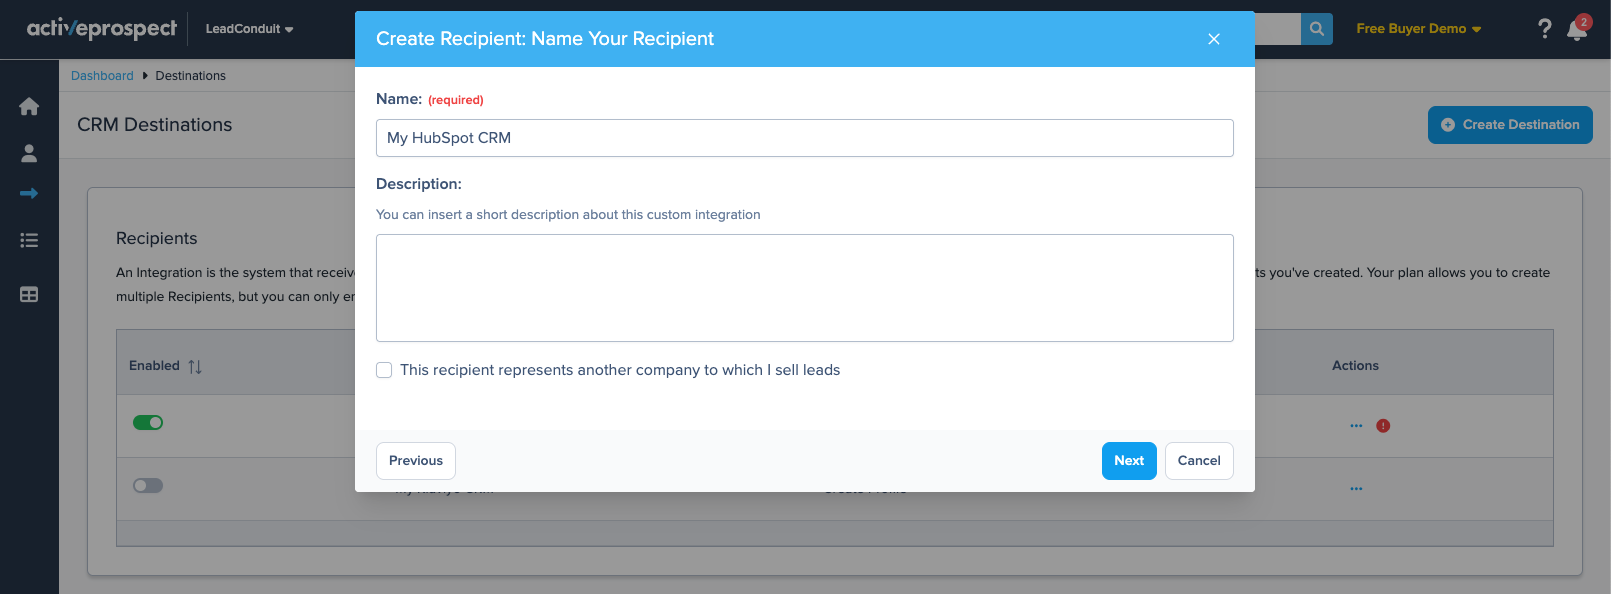1611x594 pixels.
Task: Click the table grid sidebar icon
Action: click(29, 294)
